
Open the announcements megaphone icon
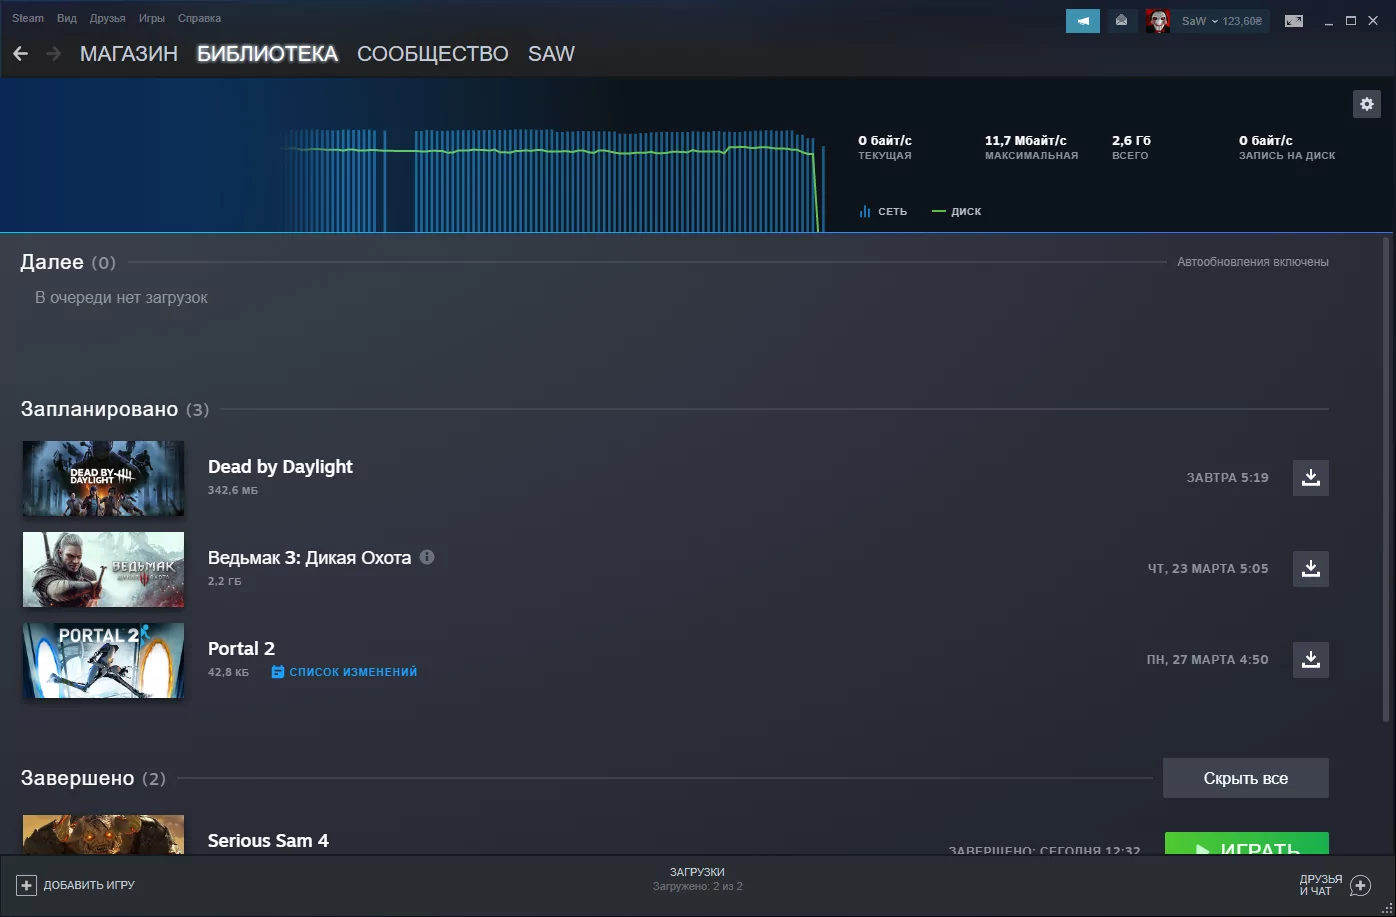click(x=1083, y=21)
